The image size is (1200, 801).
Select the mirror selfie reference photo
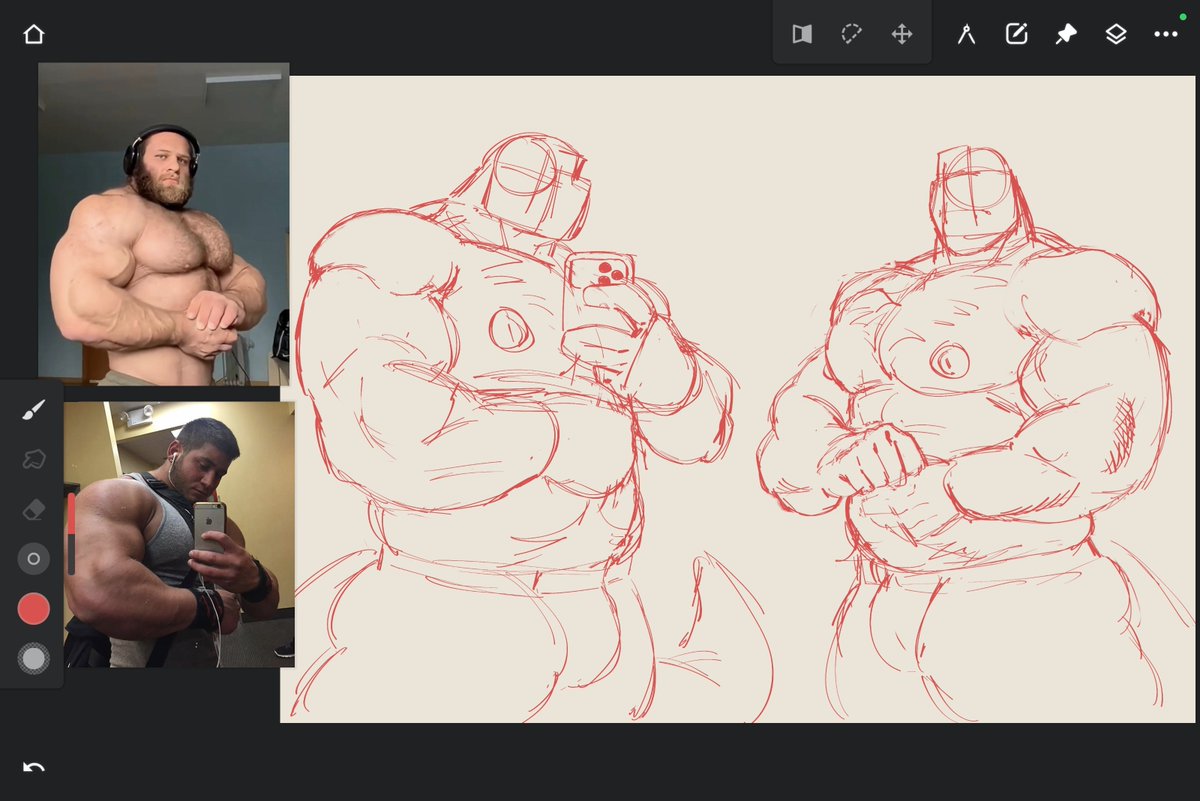(179, 535)
